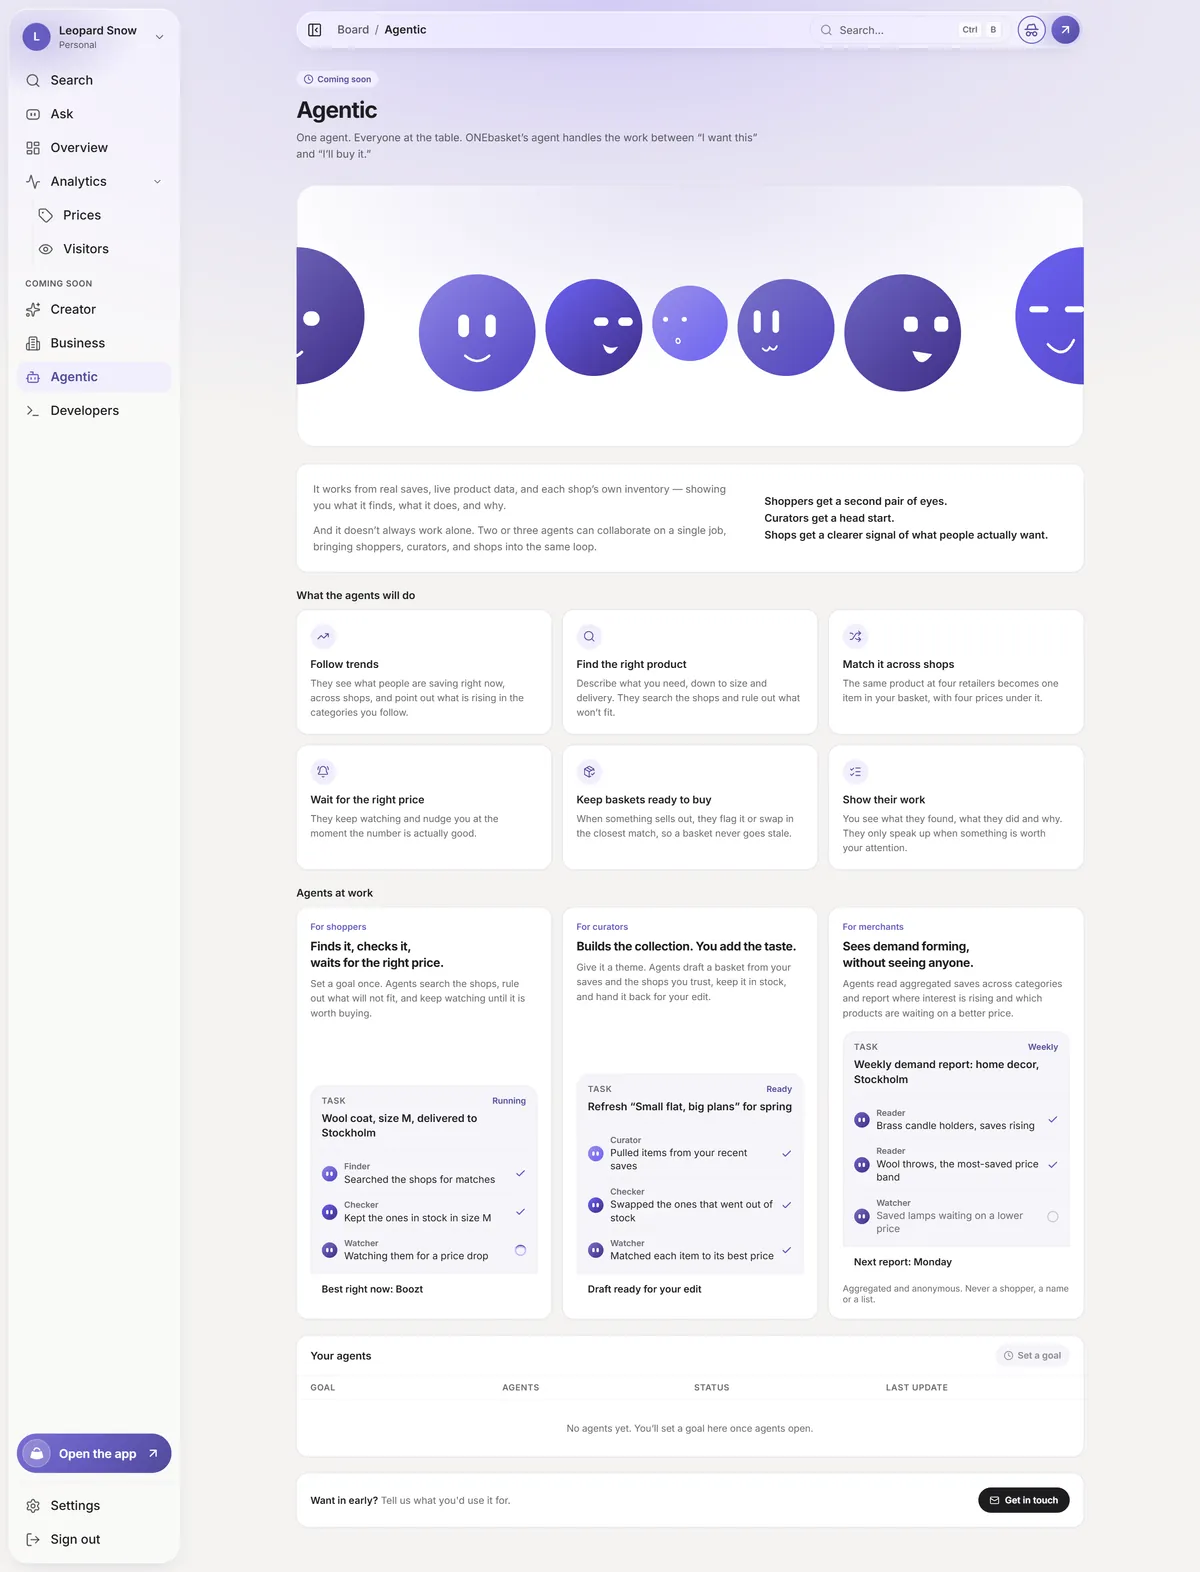The height and width of the screenshot is (1572, 1200).
Task: Click checkmark beside Kept the ones in stock
Action: point(520,1212)
